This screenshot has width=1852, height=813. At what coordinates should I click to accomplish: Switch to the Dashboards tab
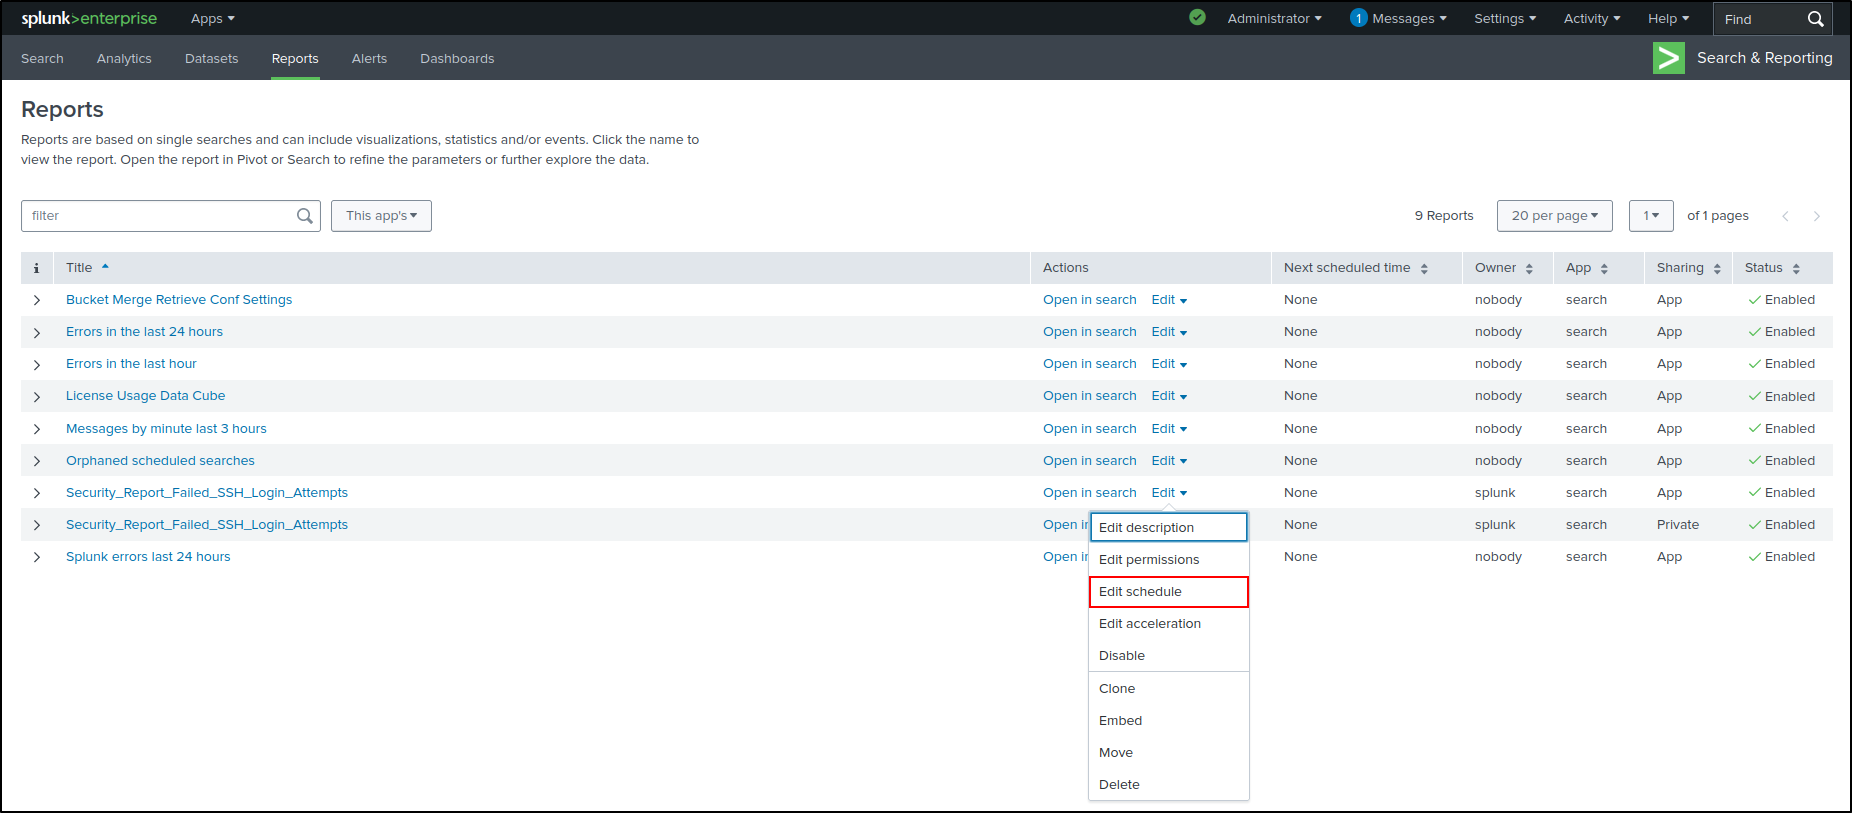tap(457, 59)
